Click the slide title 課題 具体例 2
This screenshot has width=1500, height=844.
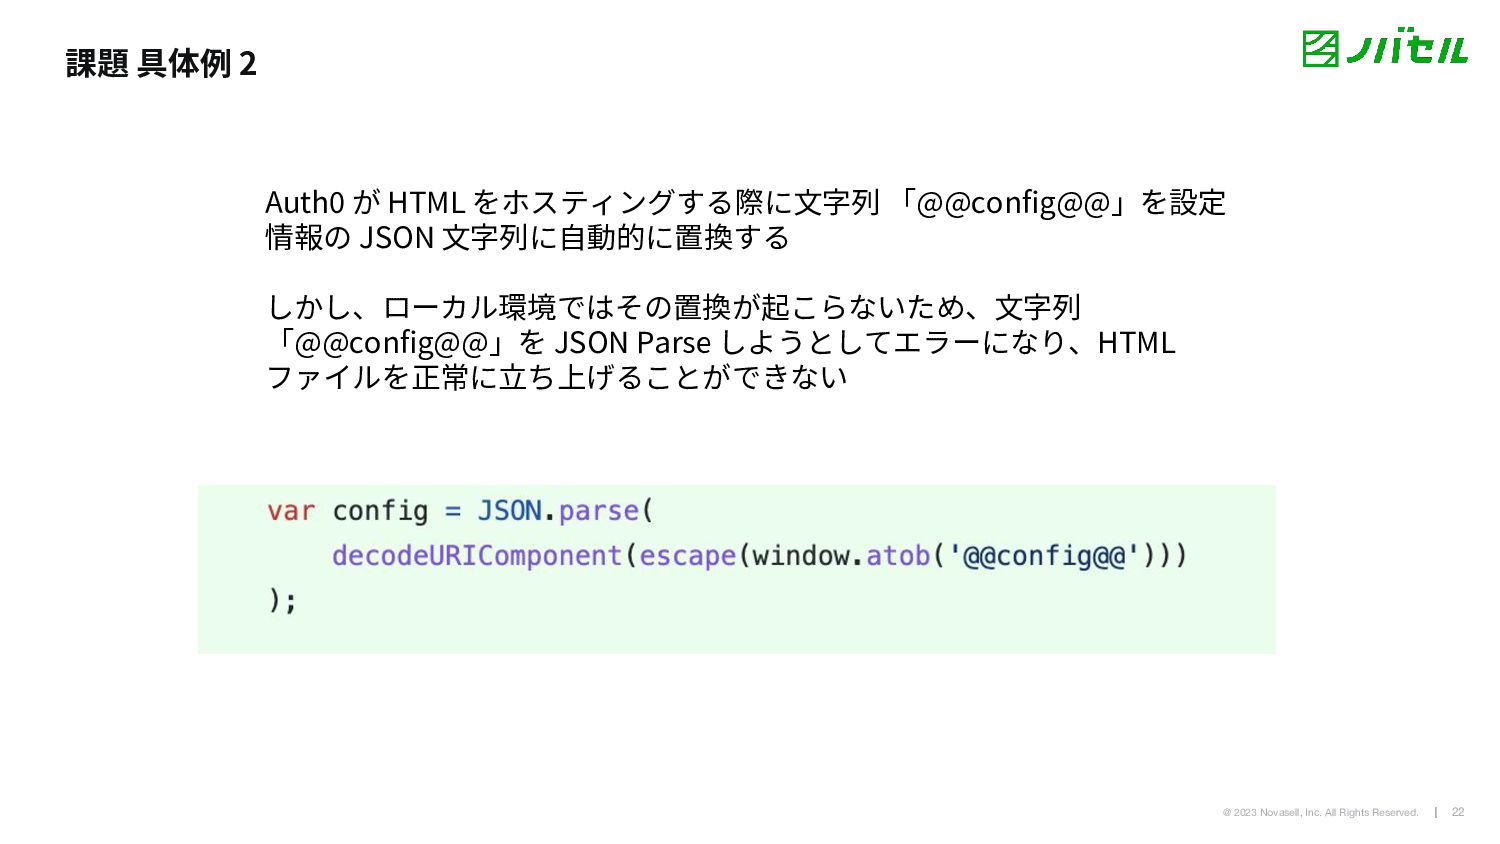(161, 64)
